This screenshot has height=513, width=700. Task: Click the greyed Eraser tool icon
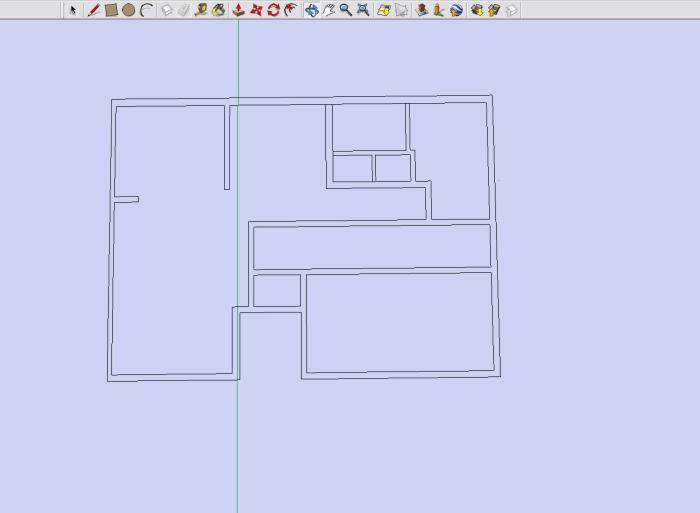(x=183, y=10)
